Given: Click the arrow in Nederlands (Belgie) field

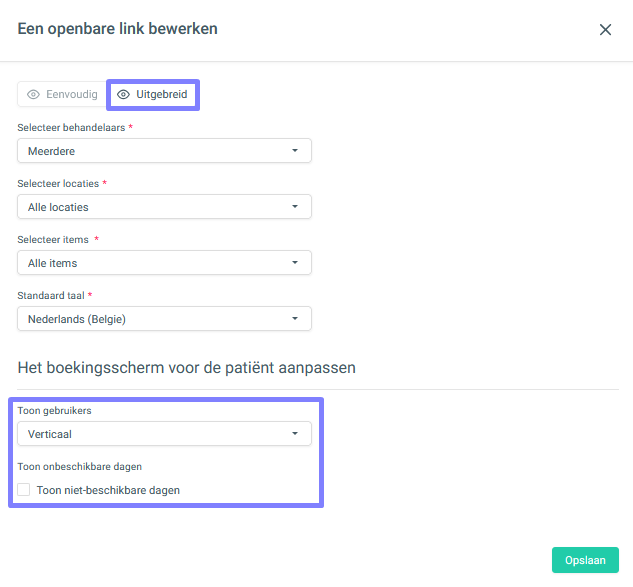Looking at the screenshot, I should (x=295, y=319).
